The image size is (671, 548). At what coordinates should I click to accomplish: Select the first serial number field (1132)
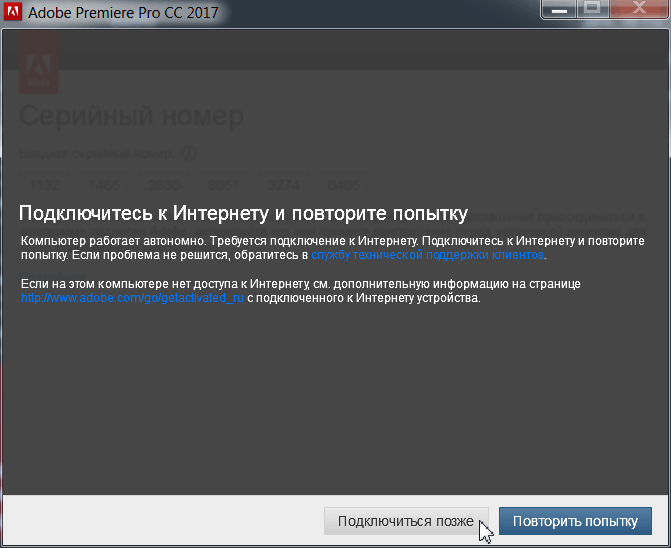(45, 185)
